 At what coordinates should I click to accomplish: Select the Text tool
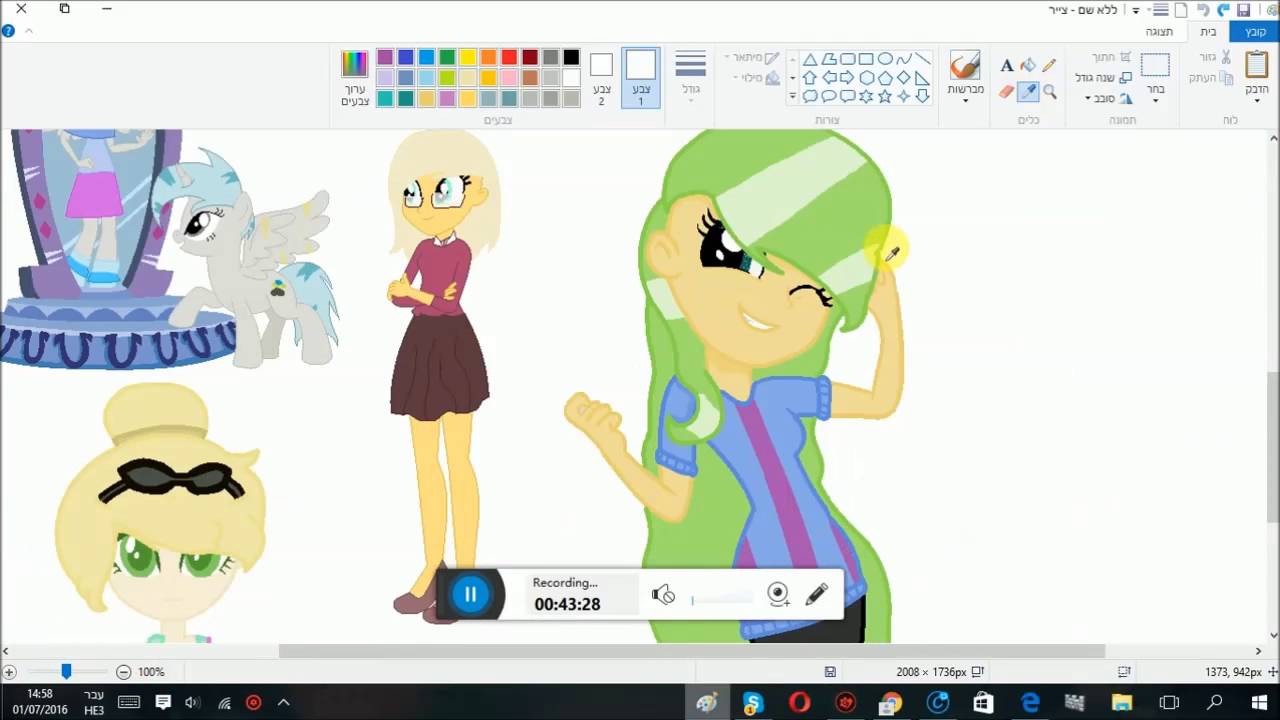(1007, 66)
